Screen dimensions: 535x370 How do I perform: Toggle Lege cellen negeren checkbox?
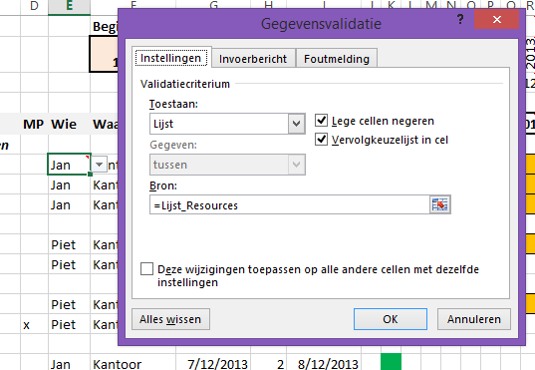[x=321, y=120]
